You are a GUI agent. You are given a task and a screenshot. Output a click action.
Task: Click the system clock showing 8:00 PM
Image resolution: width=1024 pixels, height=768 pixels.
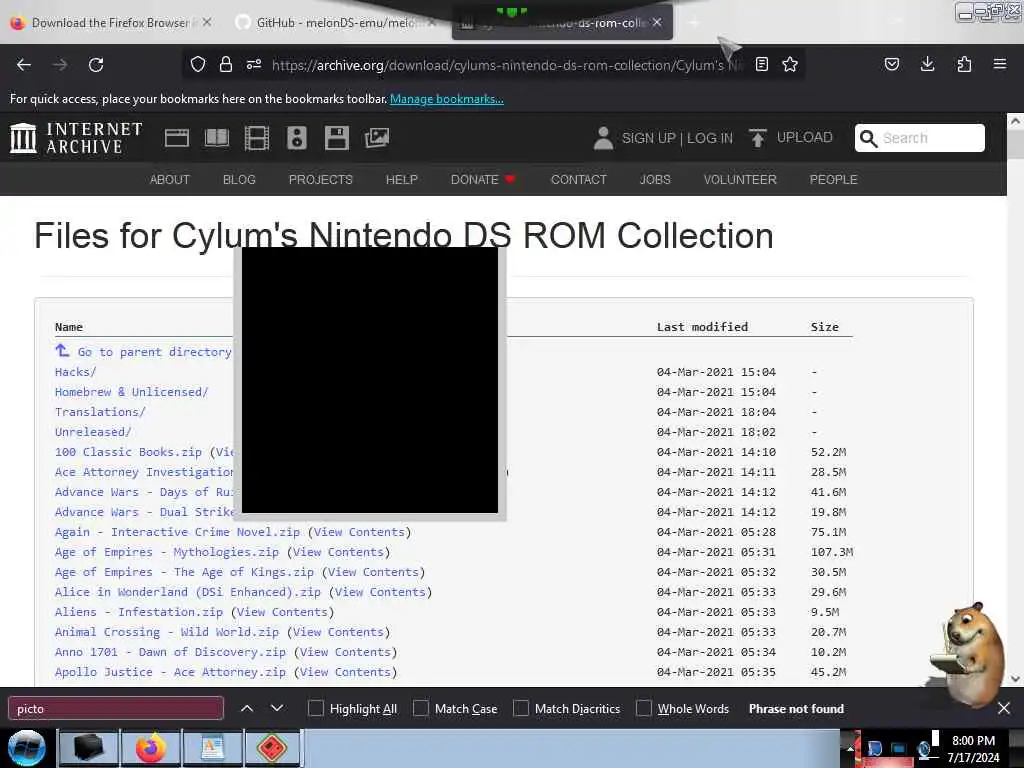(x=973, y=741)
